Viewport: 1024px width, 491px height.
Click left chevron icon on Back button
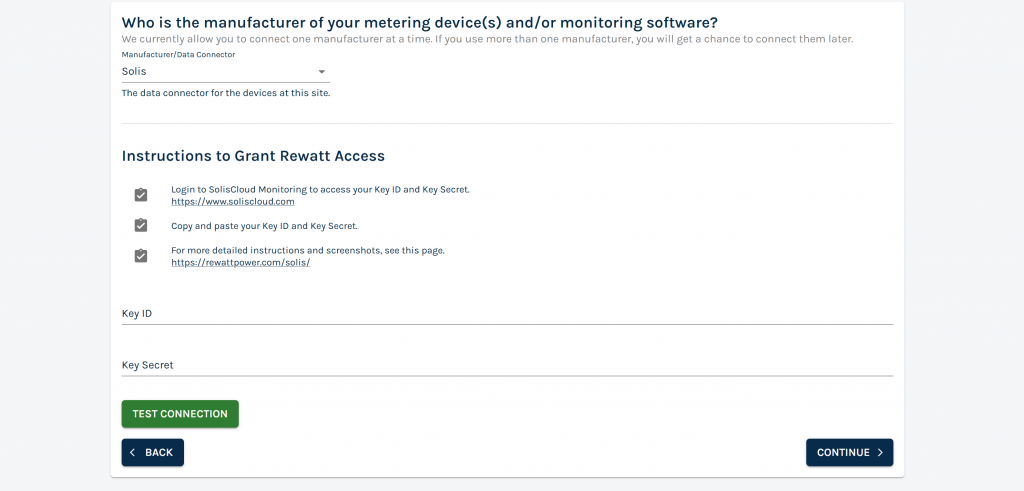(133, 452)
